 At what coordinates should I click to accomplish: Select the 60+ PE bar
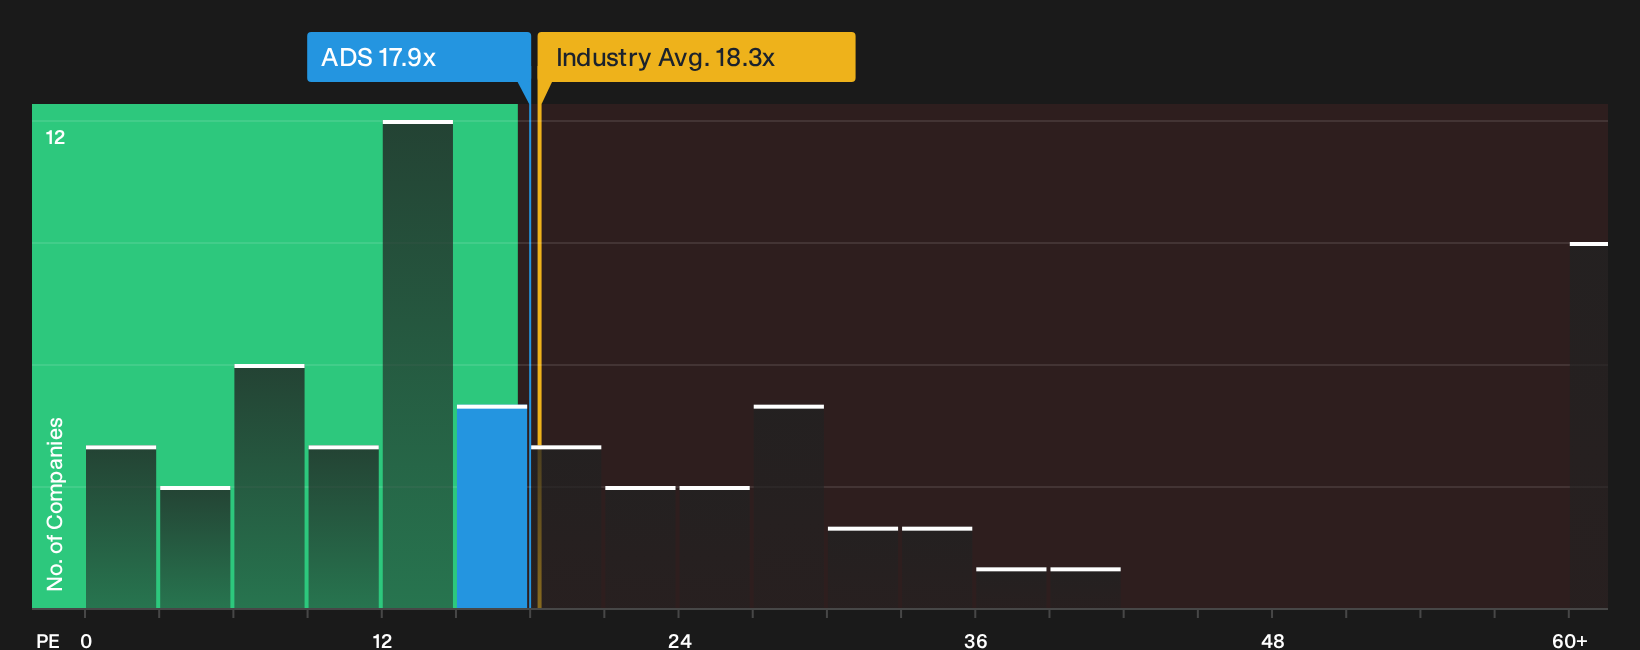coord(1588,425)
